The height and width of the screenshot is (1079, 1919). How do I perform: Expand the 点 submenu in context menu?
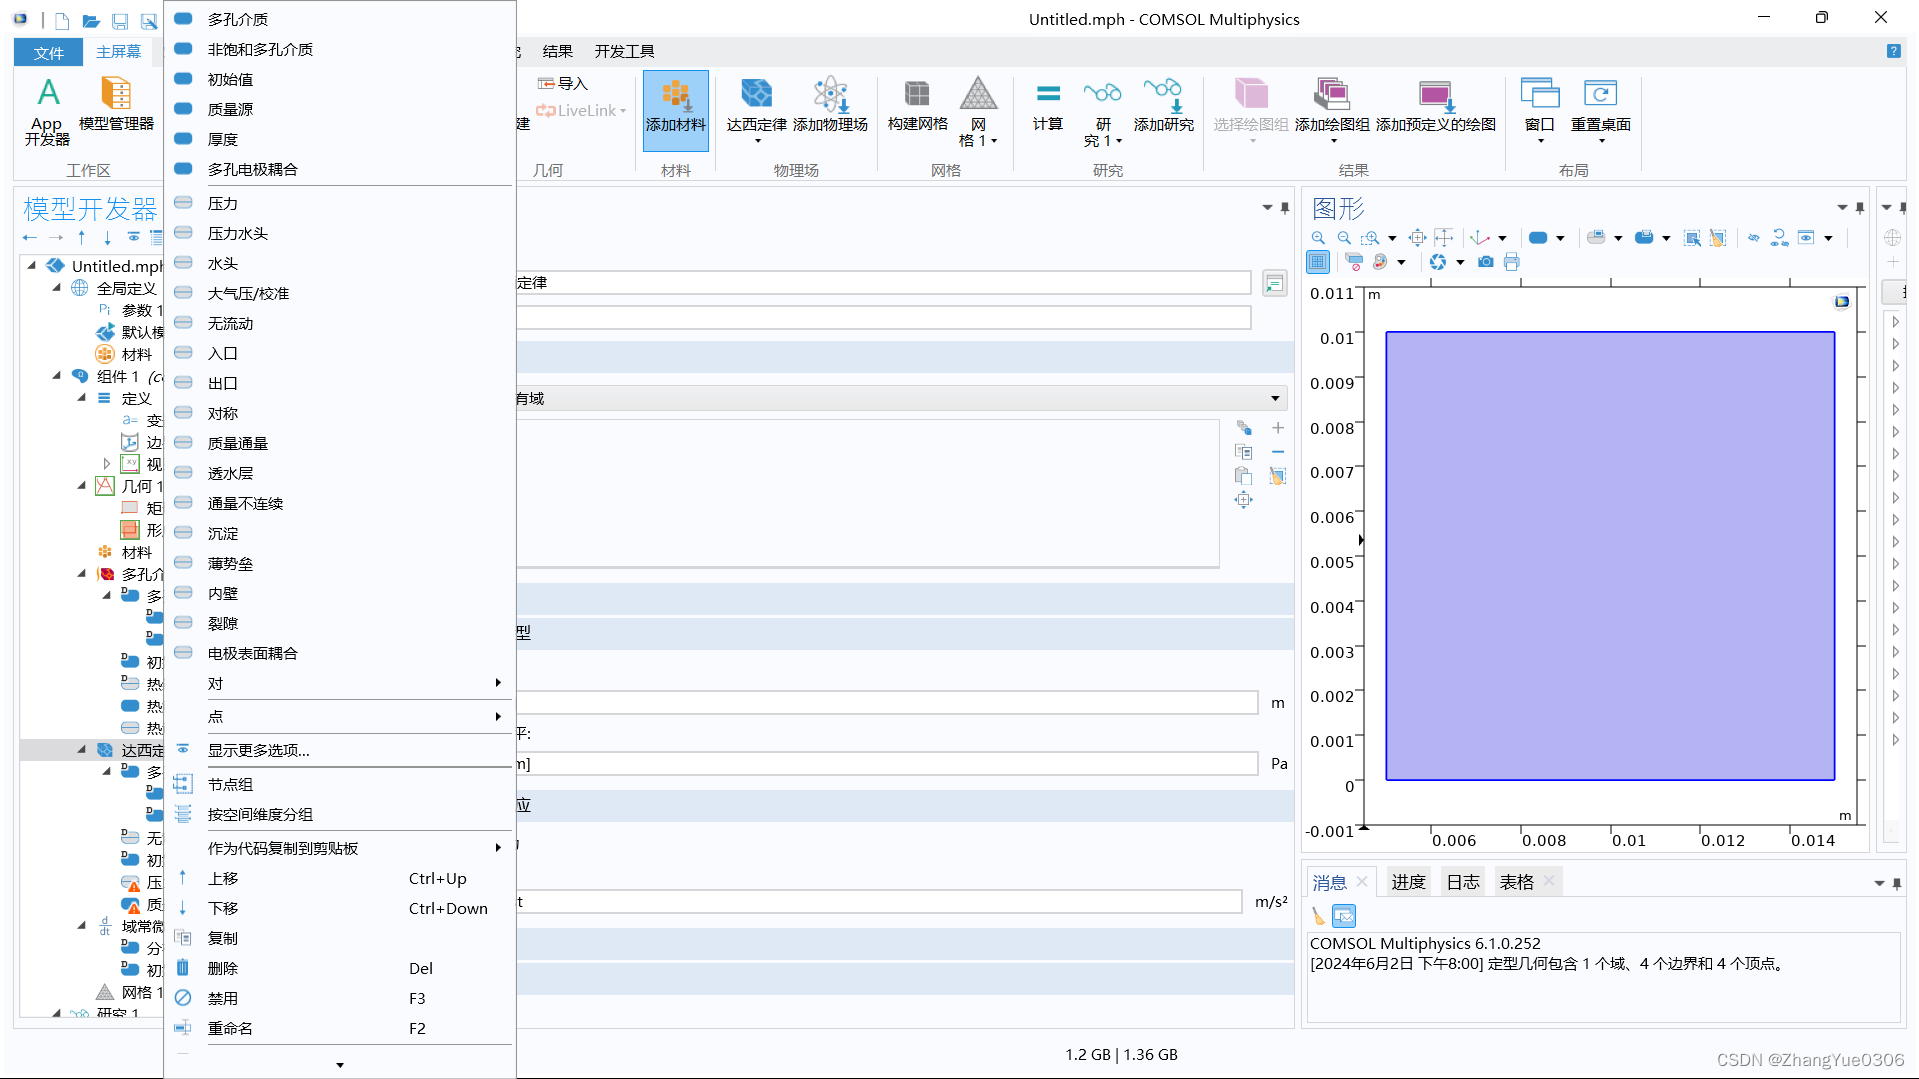[340, 716]
